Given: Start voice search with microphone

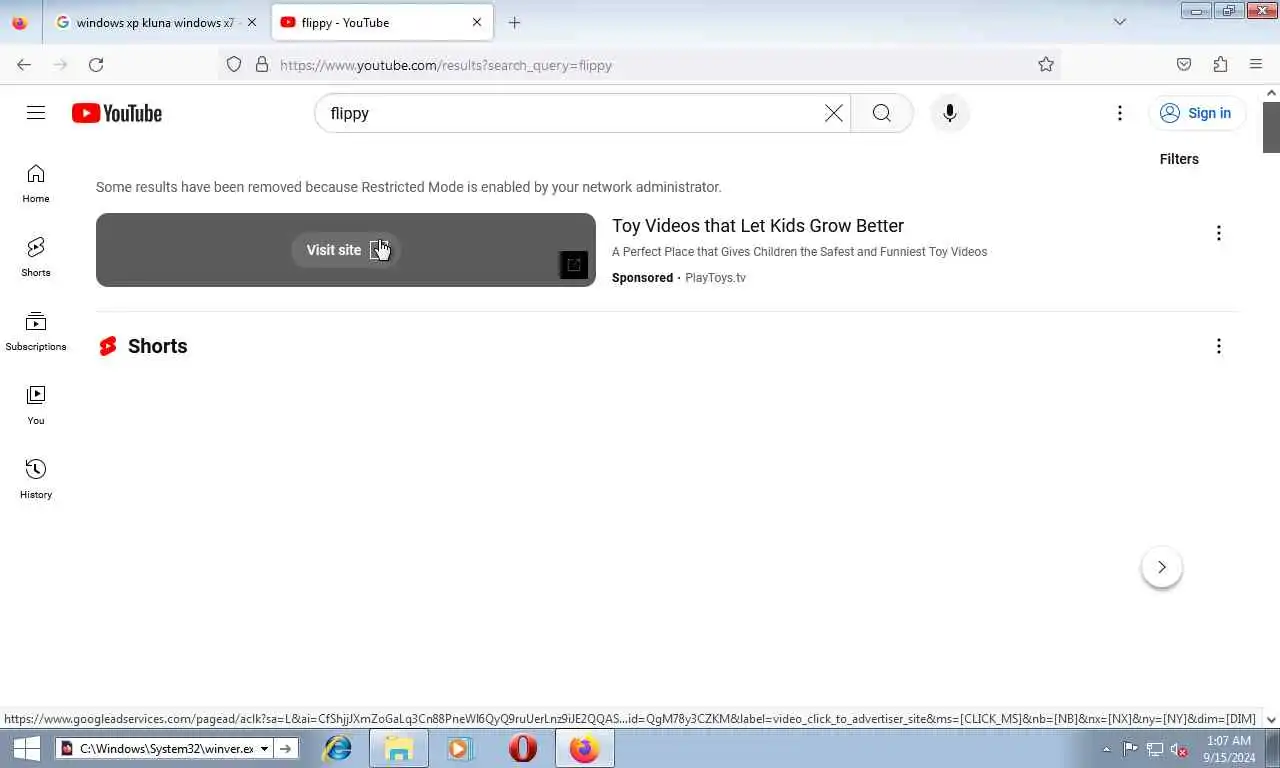Looking at the screenshot, I should click(950, 113).
